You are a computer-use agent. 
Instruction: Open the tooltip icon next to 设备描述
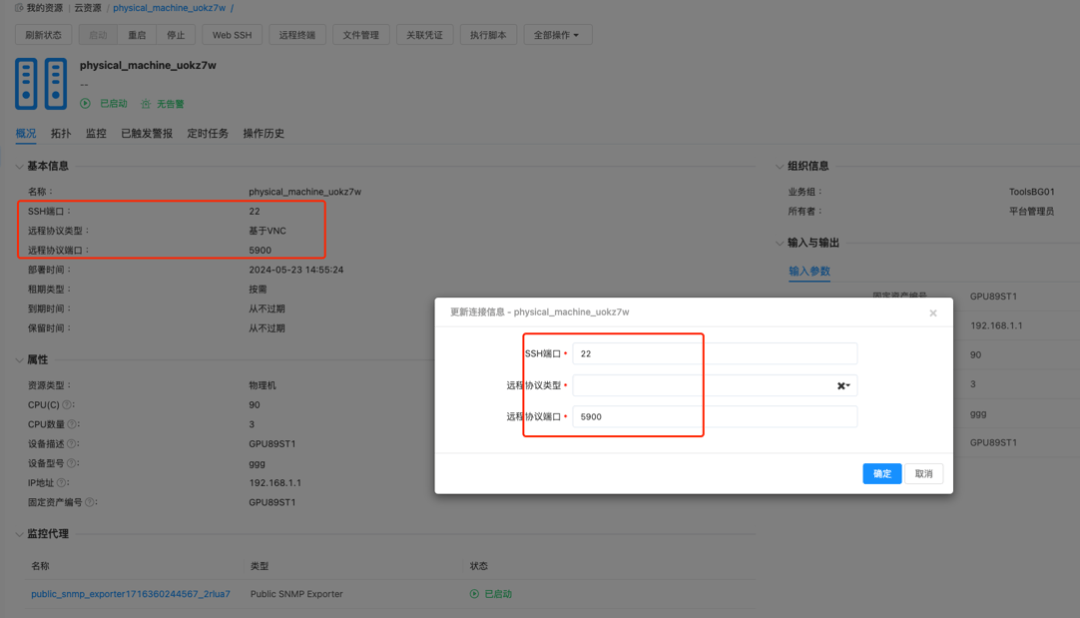72,443
